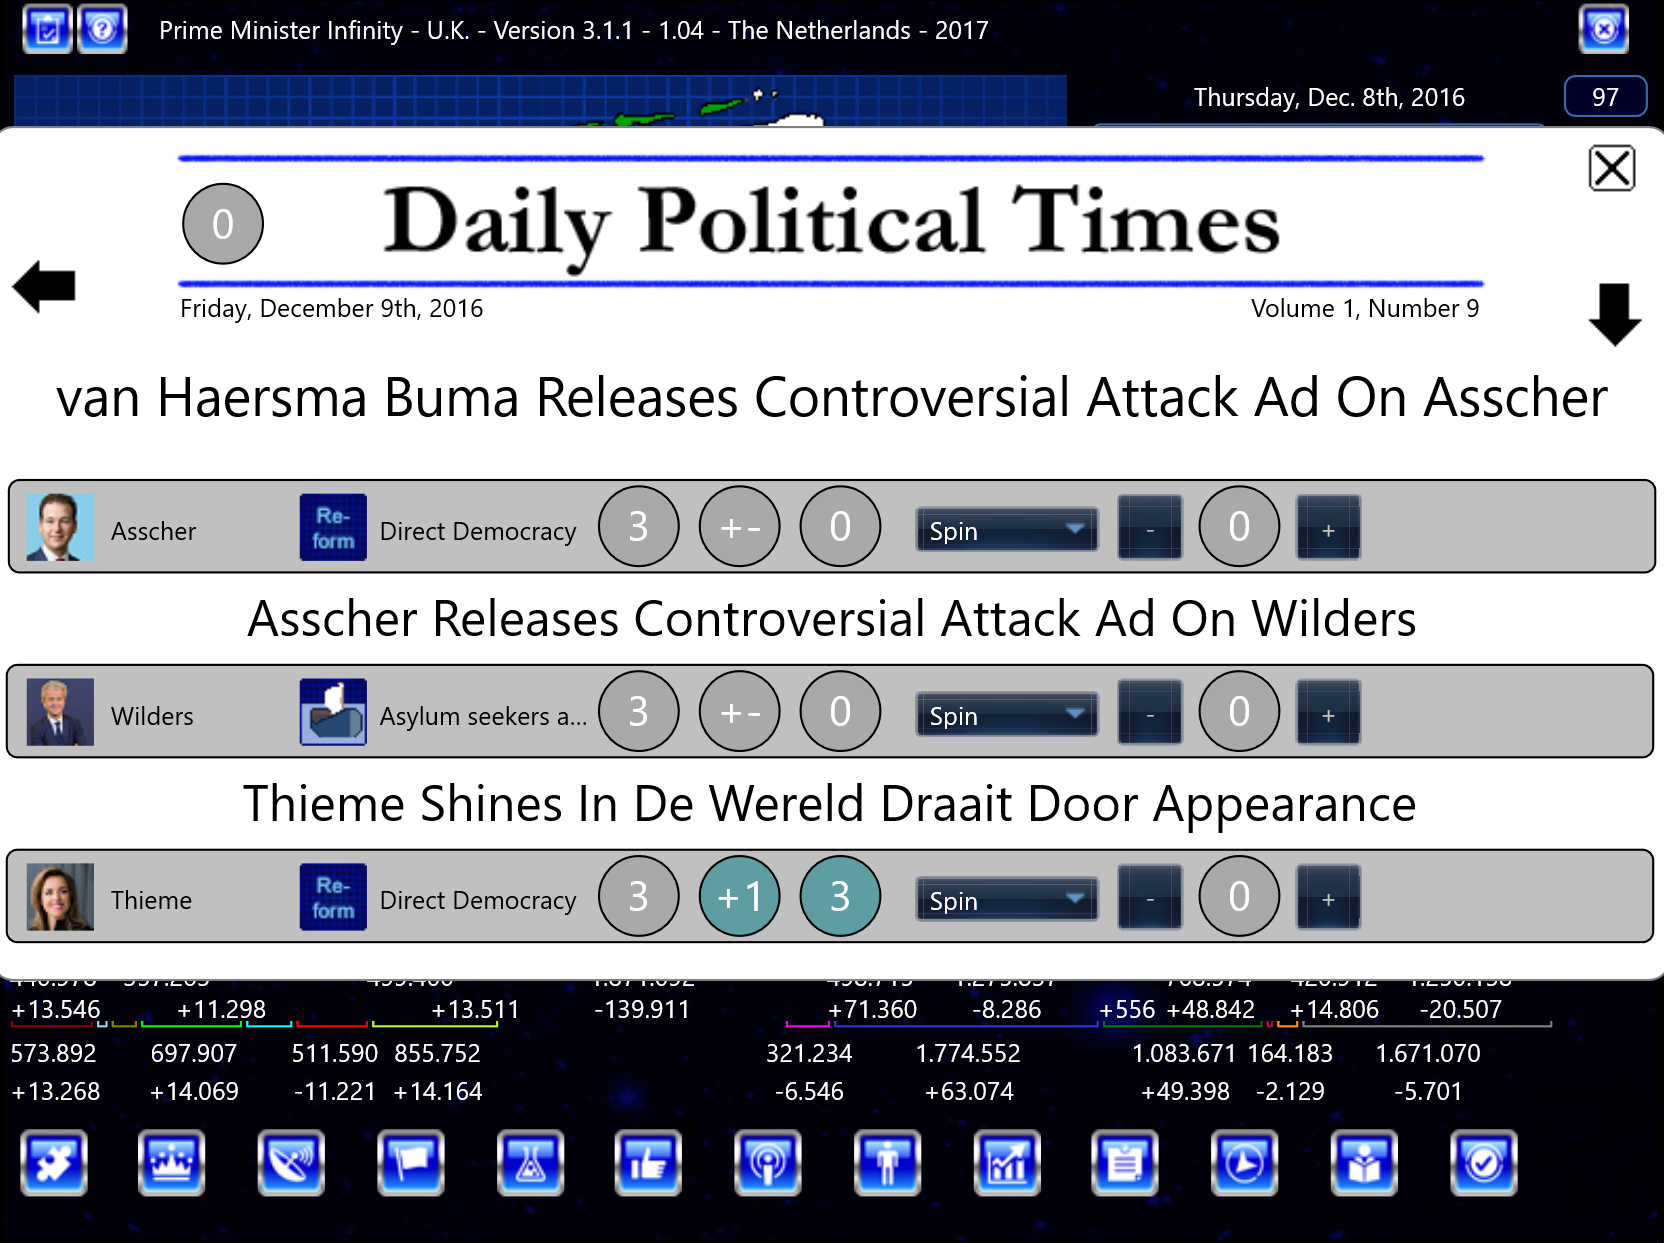Toggle the +- response for the Wilders story

tap(739, 711)
